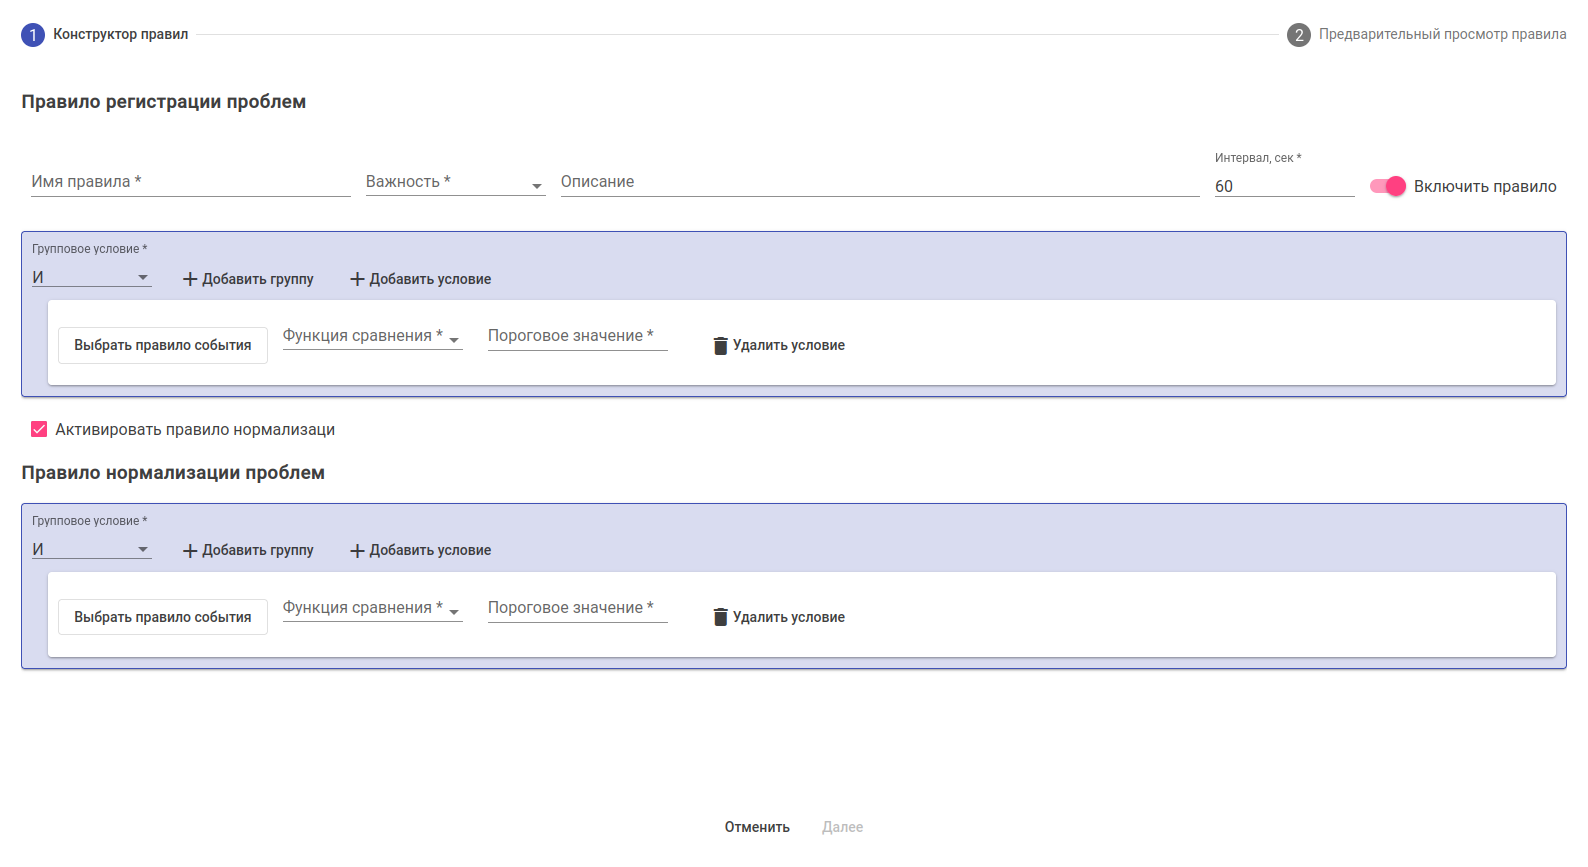Image resolution: width=1588 pixels, height=867 pixels.
Task: Click 'Пороговое значение' field in normalization rule
Action: coord(577,609)
